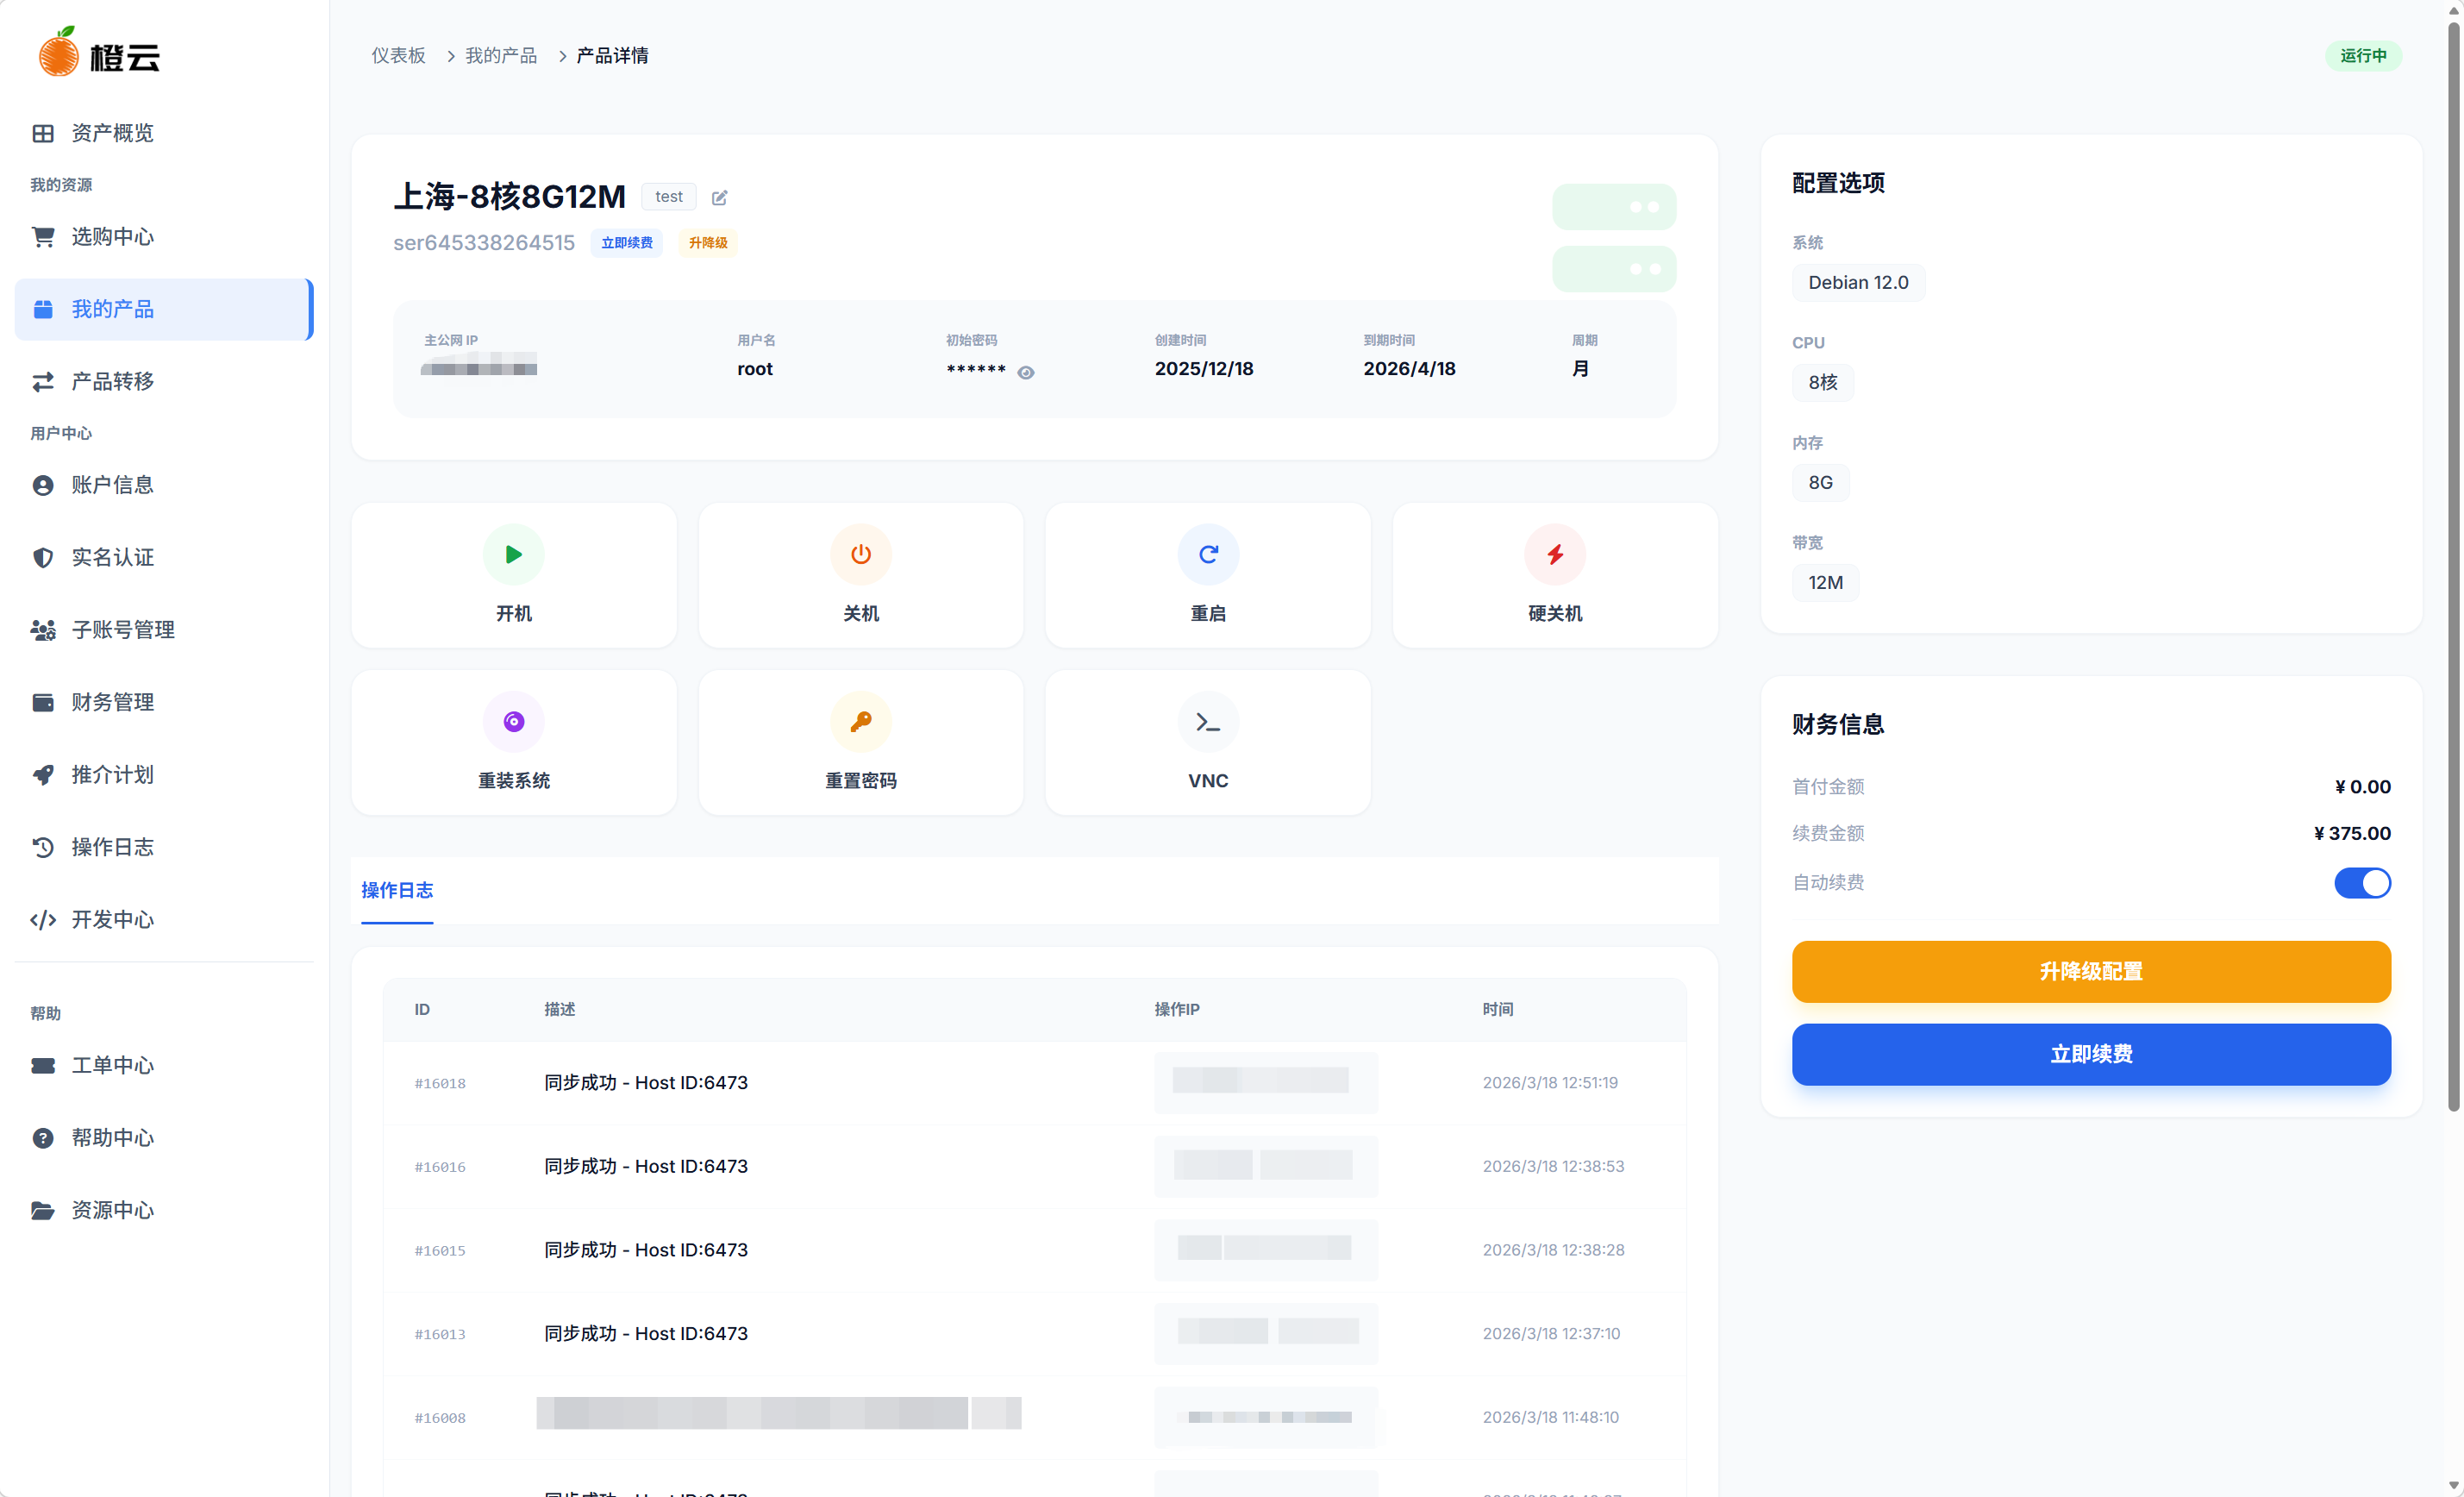Open the VNC console terminal icon
2464x1497 pixels.
pyautogui.click(x=1207, y=721)
